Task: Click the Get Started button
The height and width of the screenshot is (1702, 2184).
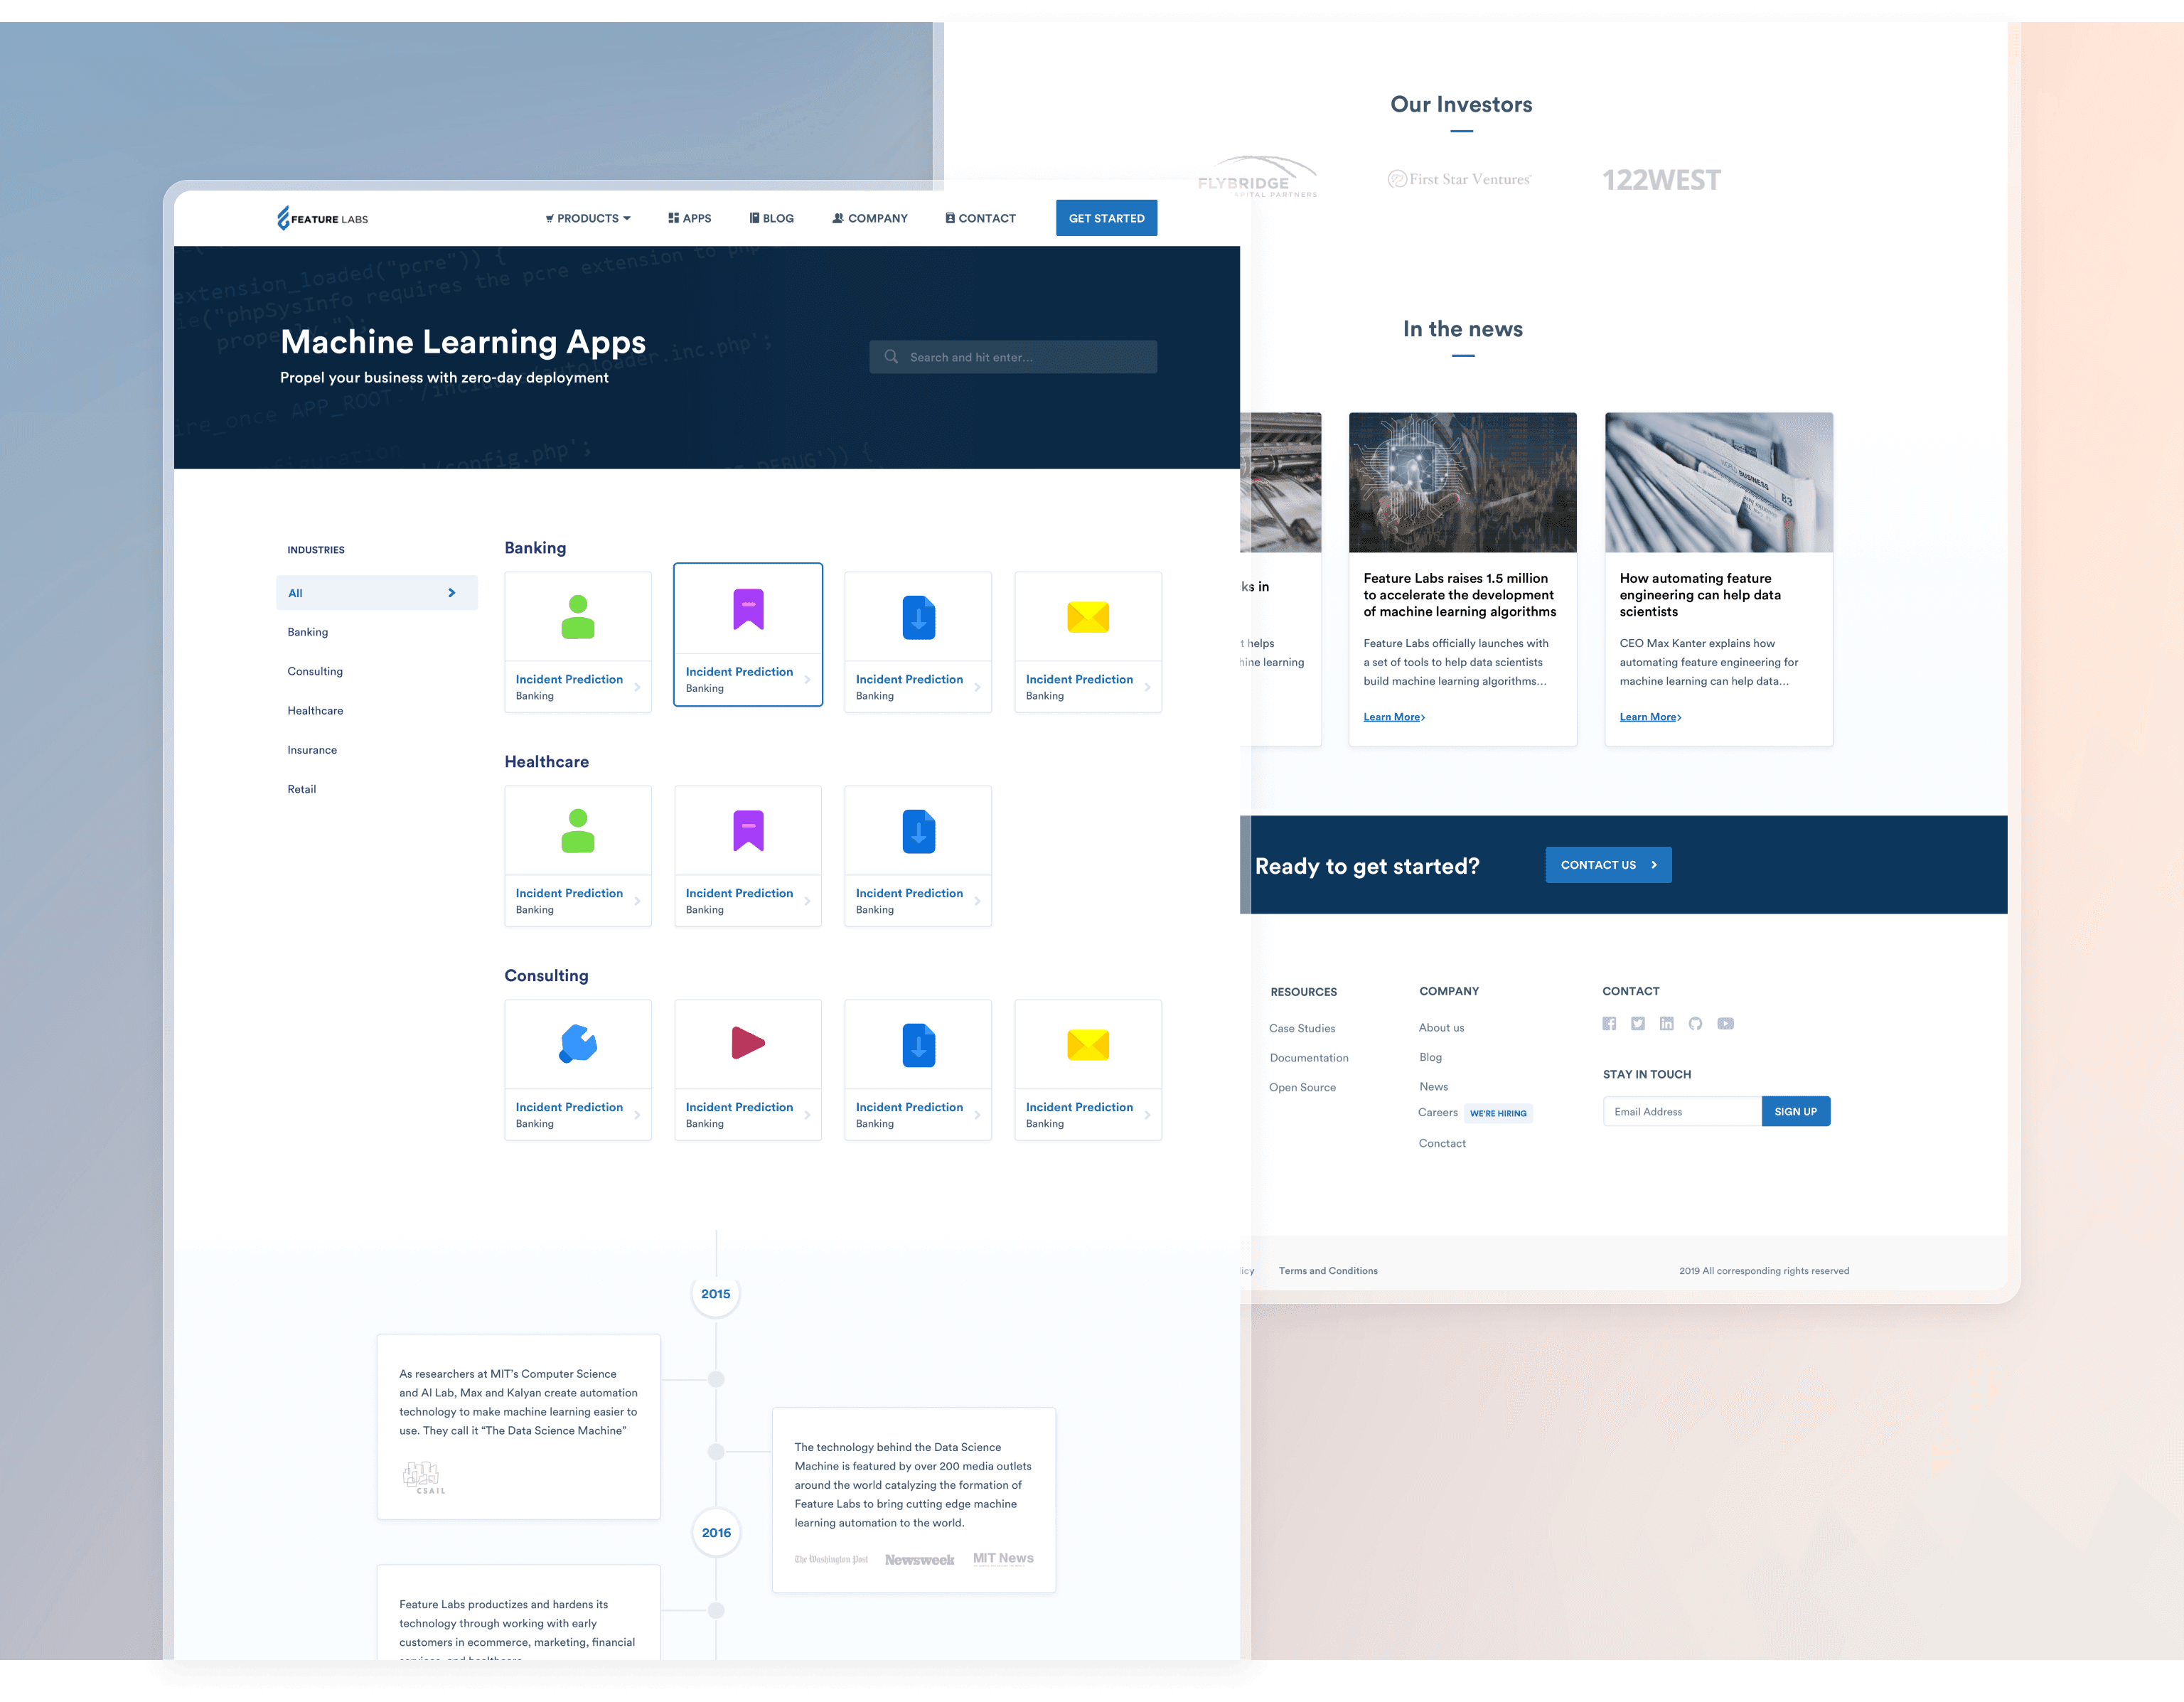Action: (x=1106, y=218)
